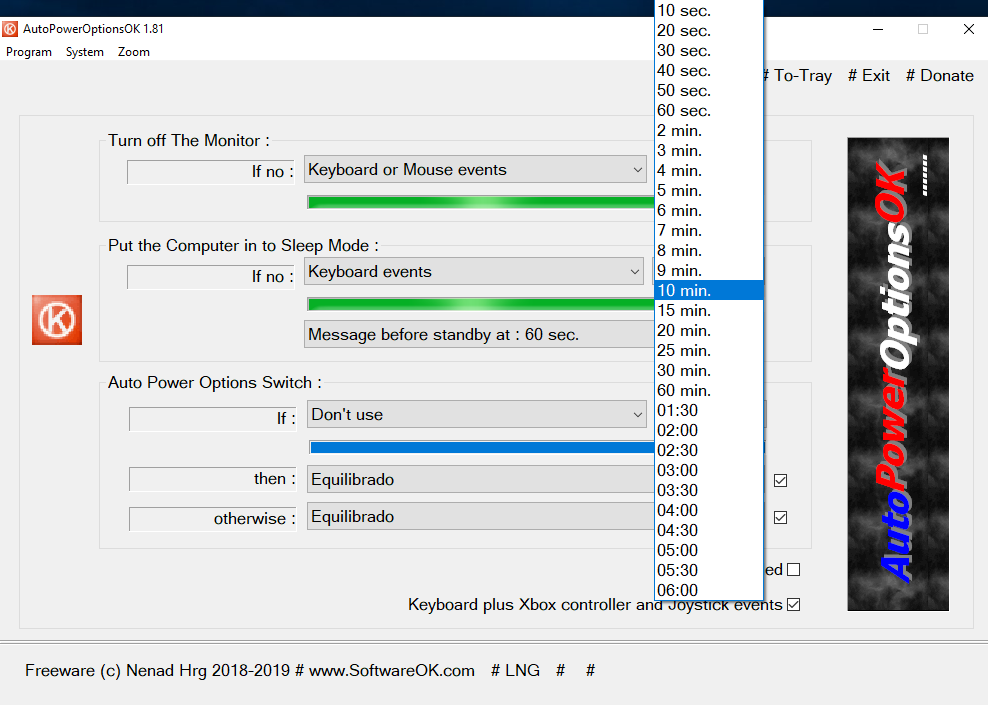Select 05:30 in the list
988x705 pixels.
709,570
